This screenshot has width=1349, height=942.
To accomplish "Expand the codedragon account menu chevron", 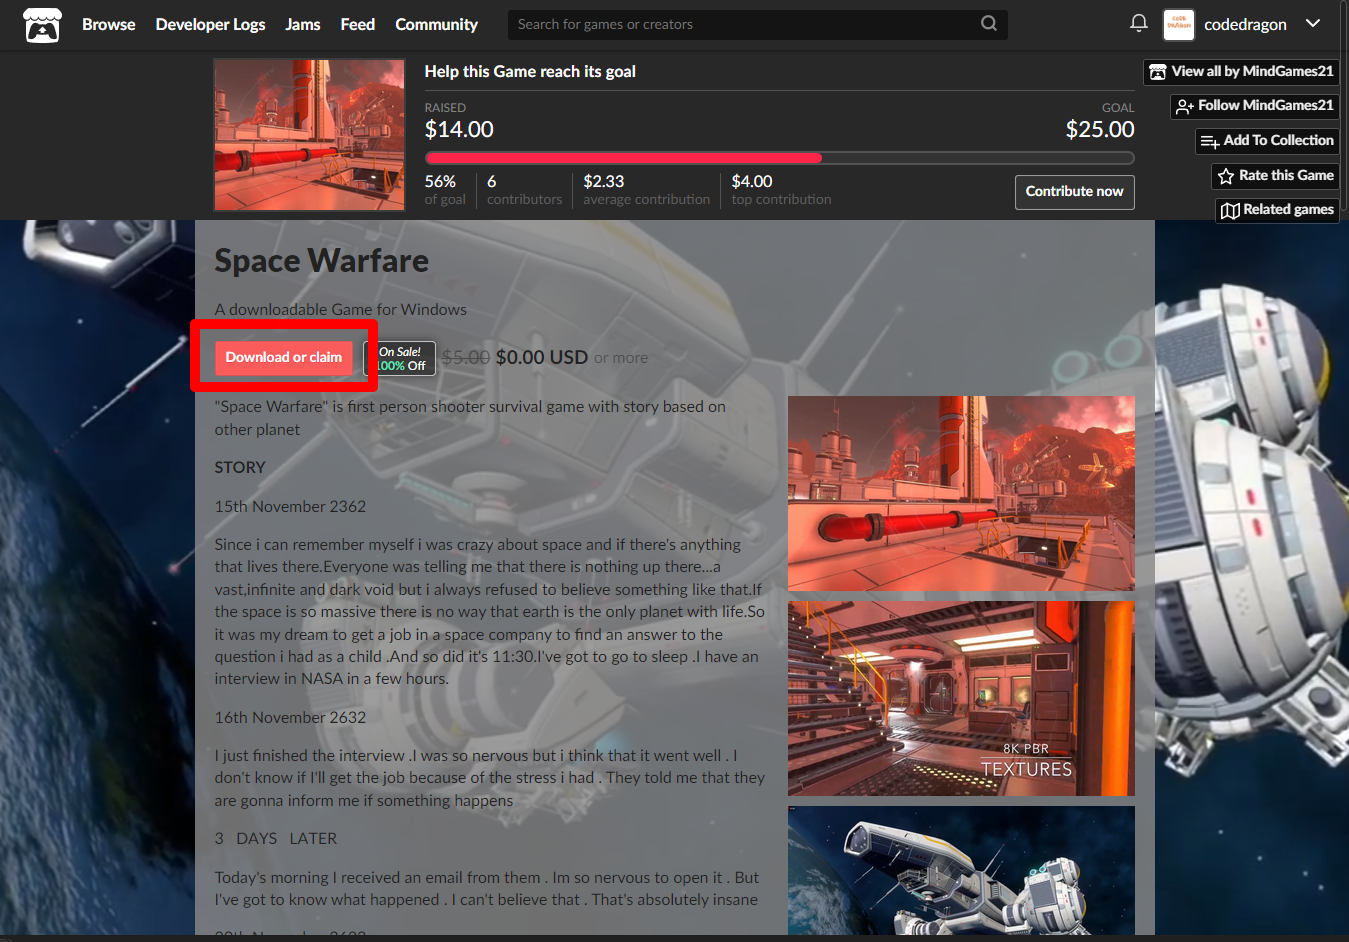I will pyautogui.click(x=1313, y=23).
